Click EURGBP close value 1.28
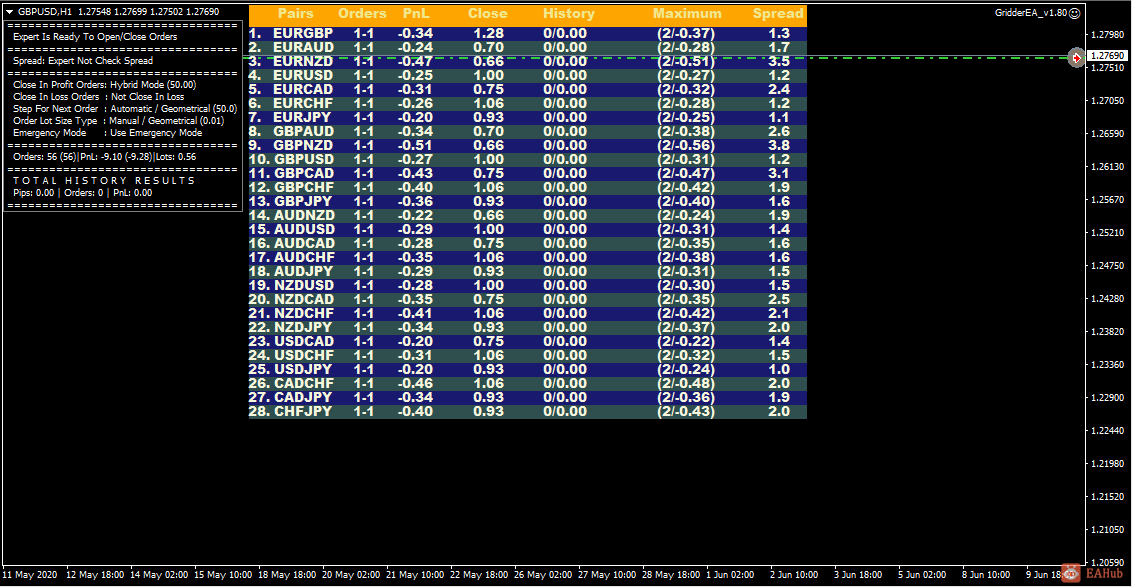Screen dimensions: 1132x588 tap(489, 33)
